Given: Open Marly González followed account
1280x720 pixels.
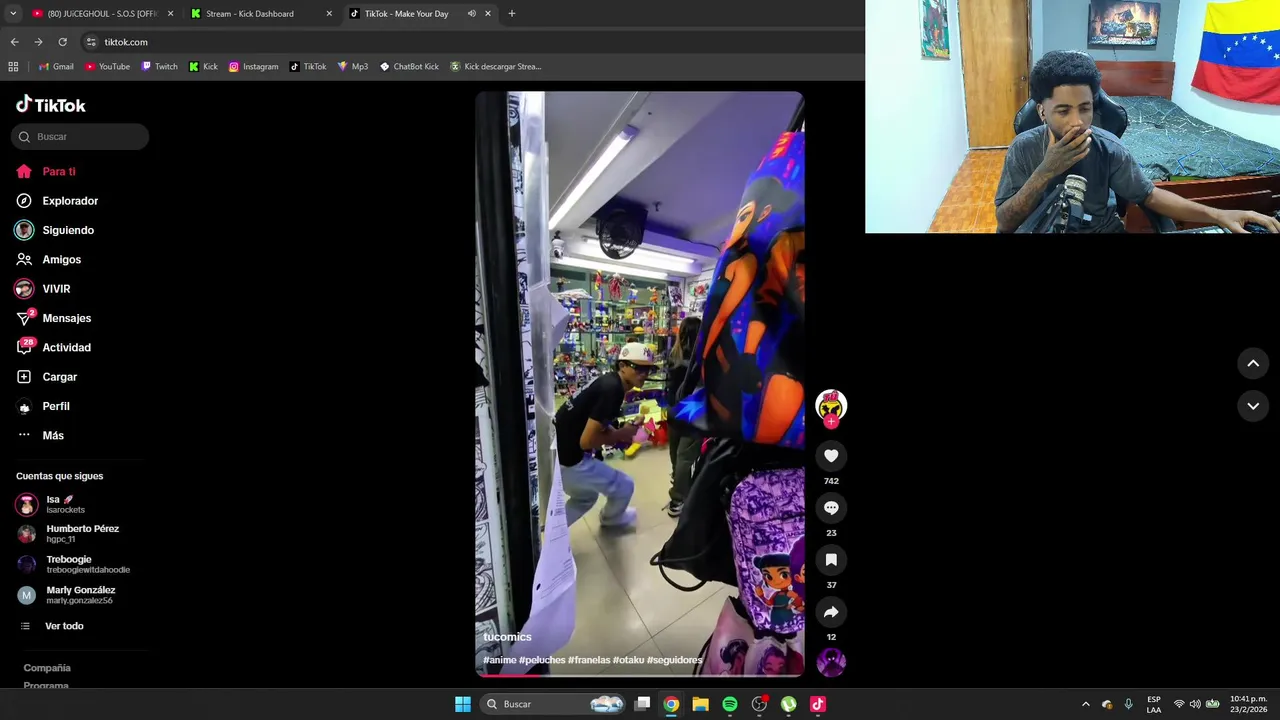Looking at the screenshot, I should click(66, 595).
